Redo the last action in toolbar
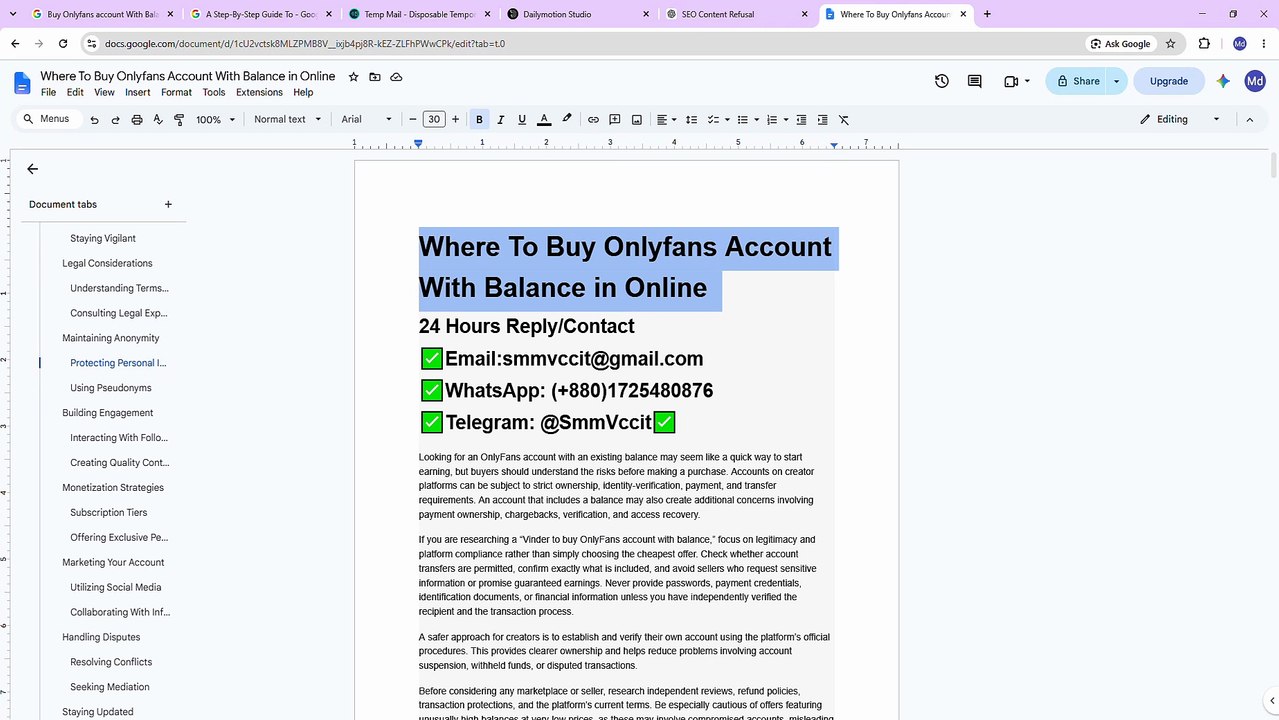 (x=115, y=119)
